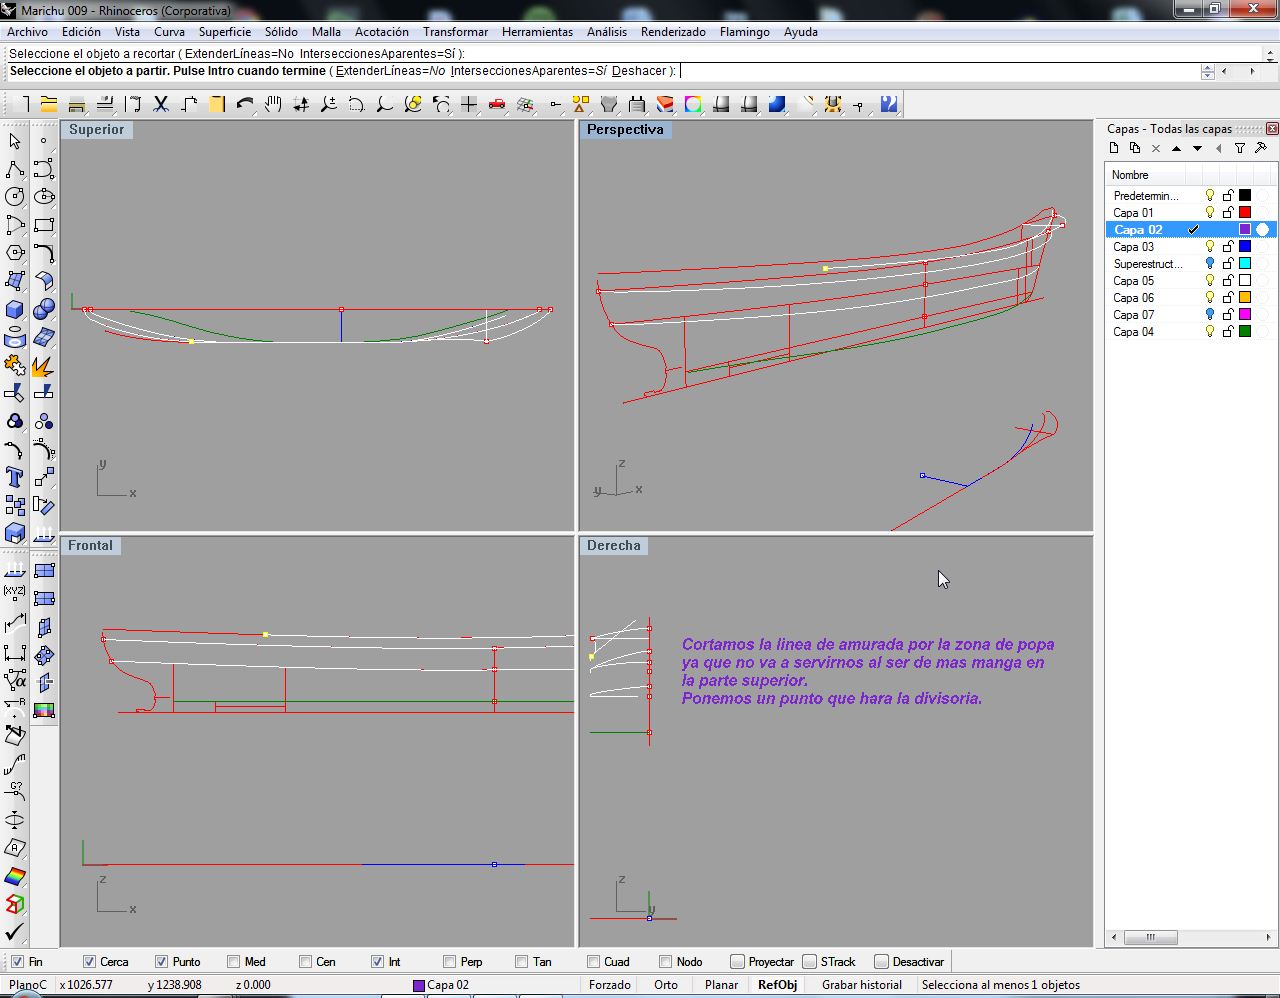Enable the Perp object snap checkbox
Viewport: 1280px width, 998px height.
(x=449, y=962)
